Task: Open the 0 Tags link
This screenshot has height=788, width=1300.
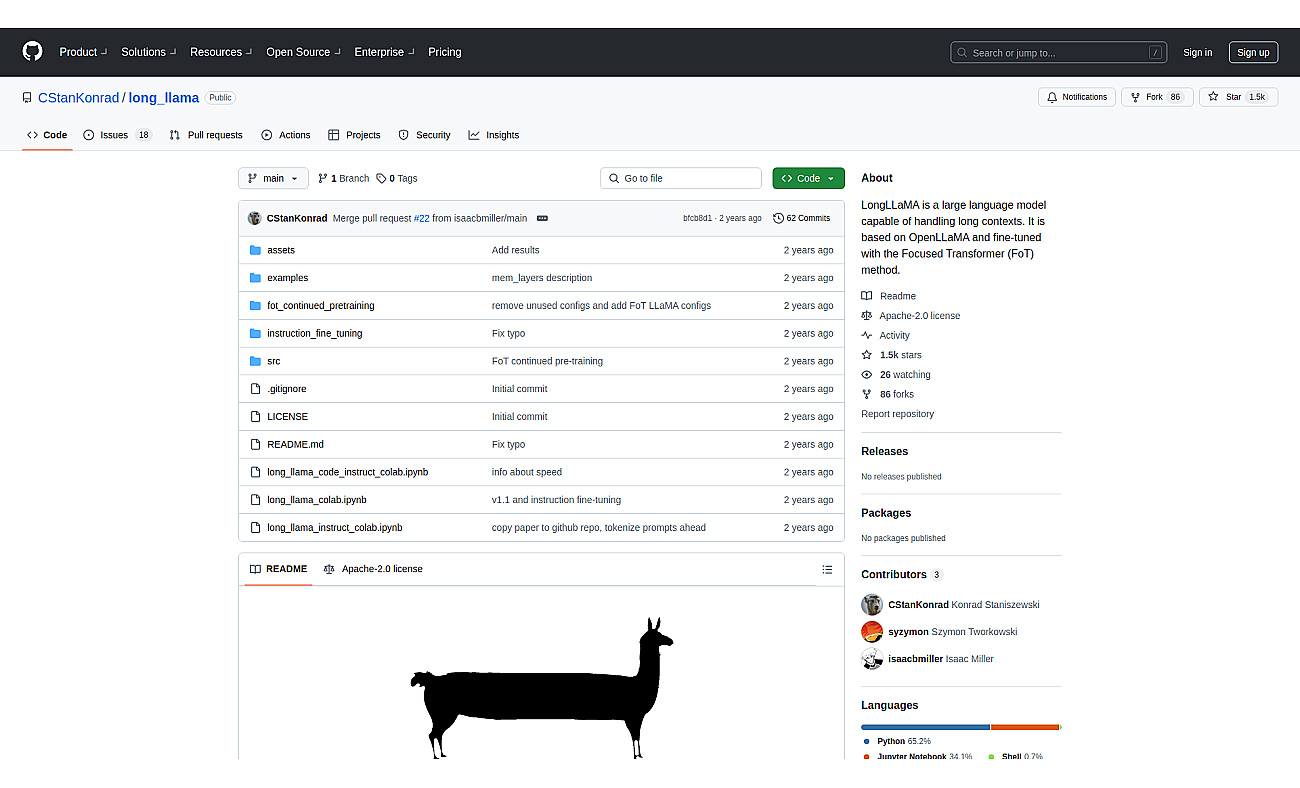Action: 397,178
